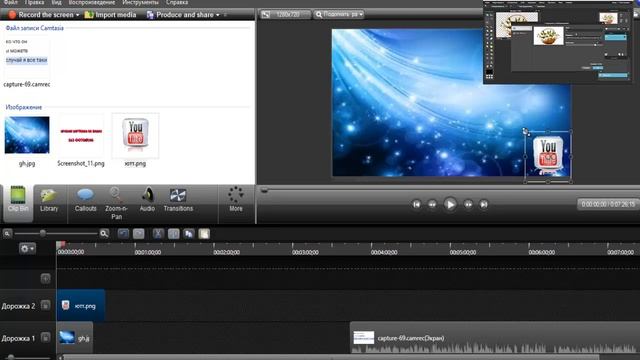Open the Transitions tool

tap(178, 200)
